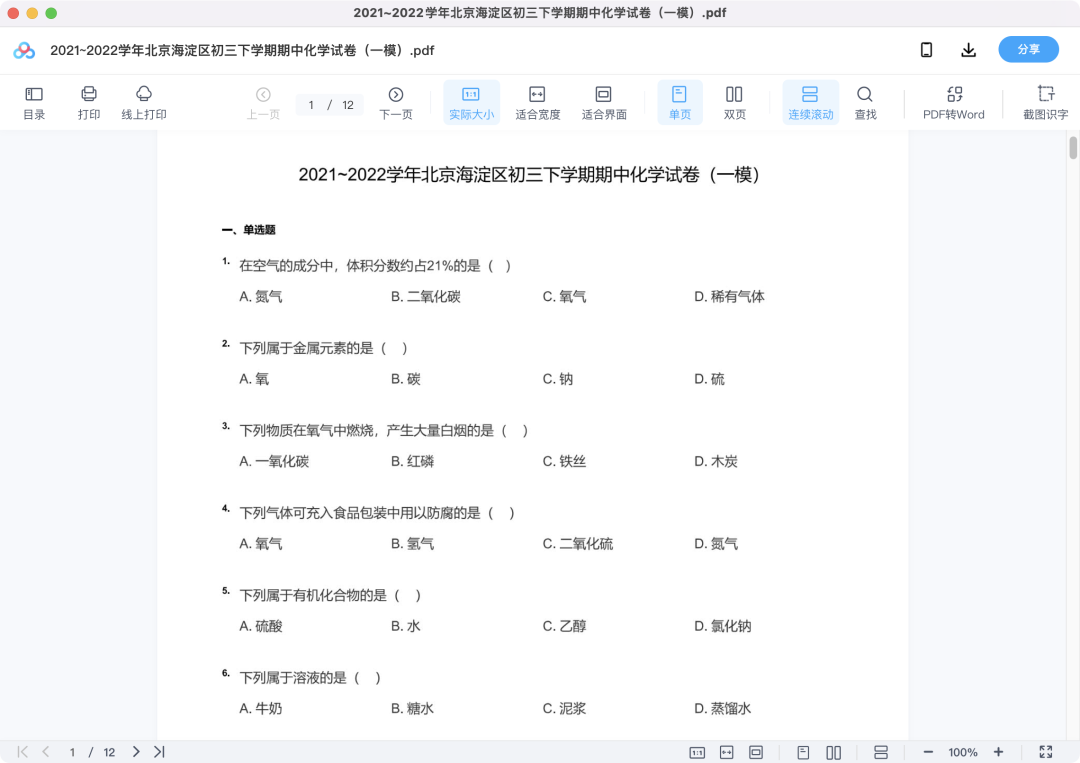Click the bottom bar fit width icon

(x=727, y=753)
